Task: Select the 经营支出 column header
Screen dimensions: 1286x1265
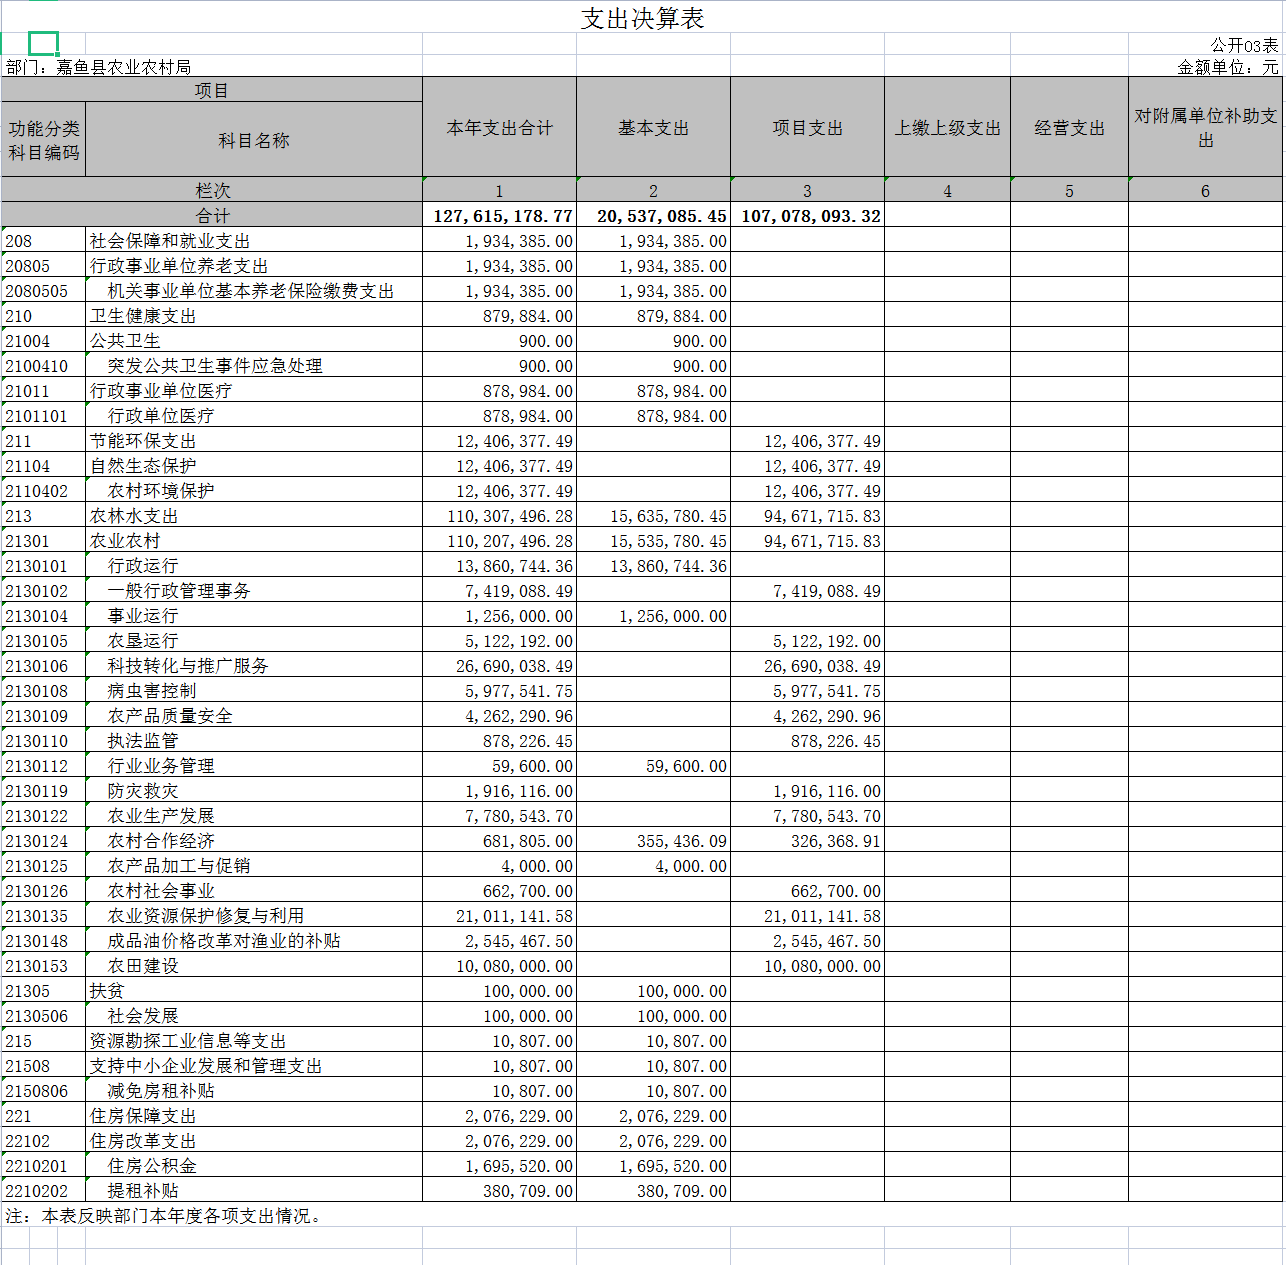Action: [1069, 128]
